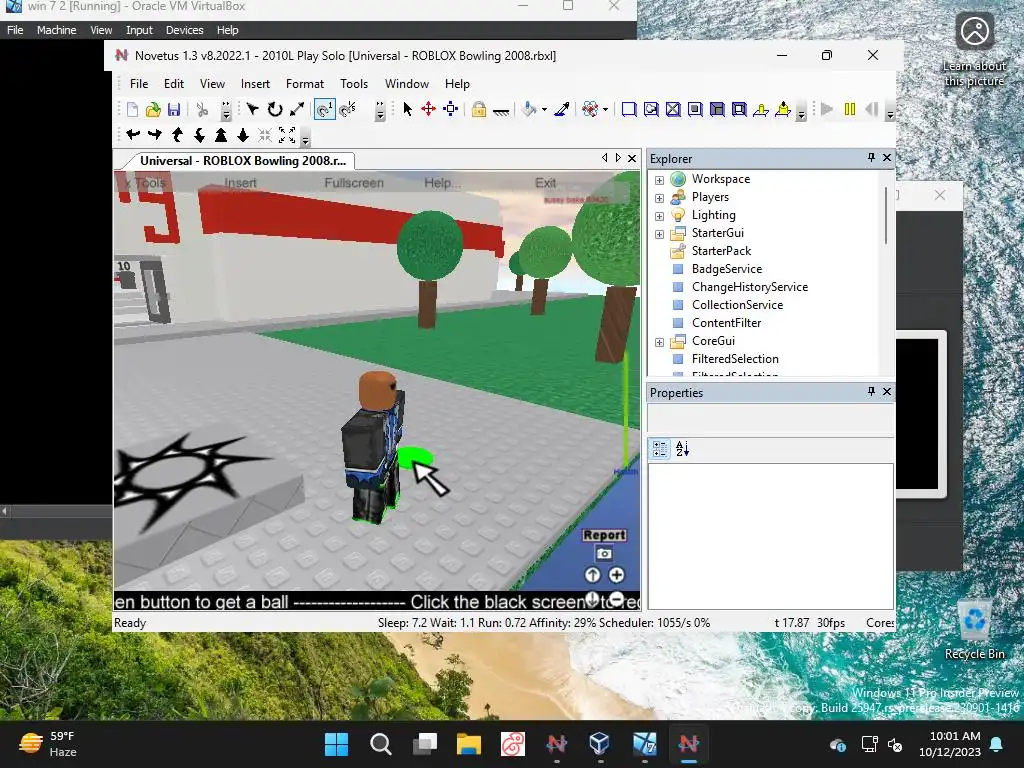
Task: Switch Properties to categorized view
Action: pyautogui.click(x=660, y=449)
